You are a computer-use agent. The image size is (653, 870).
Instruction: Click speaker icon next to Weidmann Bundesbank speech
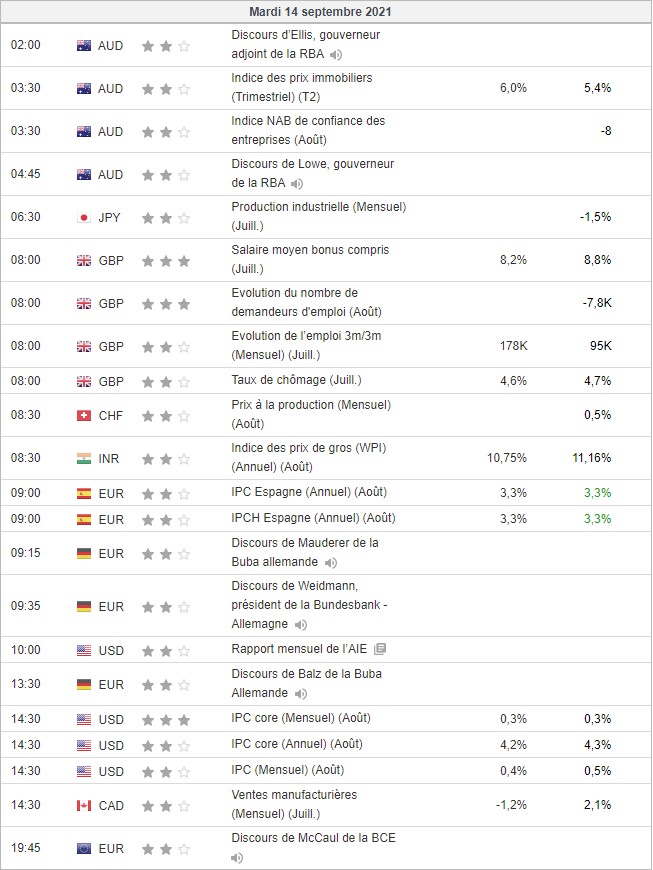point(300,624)
